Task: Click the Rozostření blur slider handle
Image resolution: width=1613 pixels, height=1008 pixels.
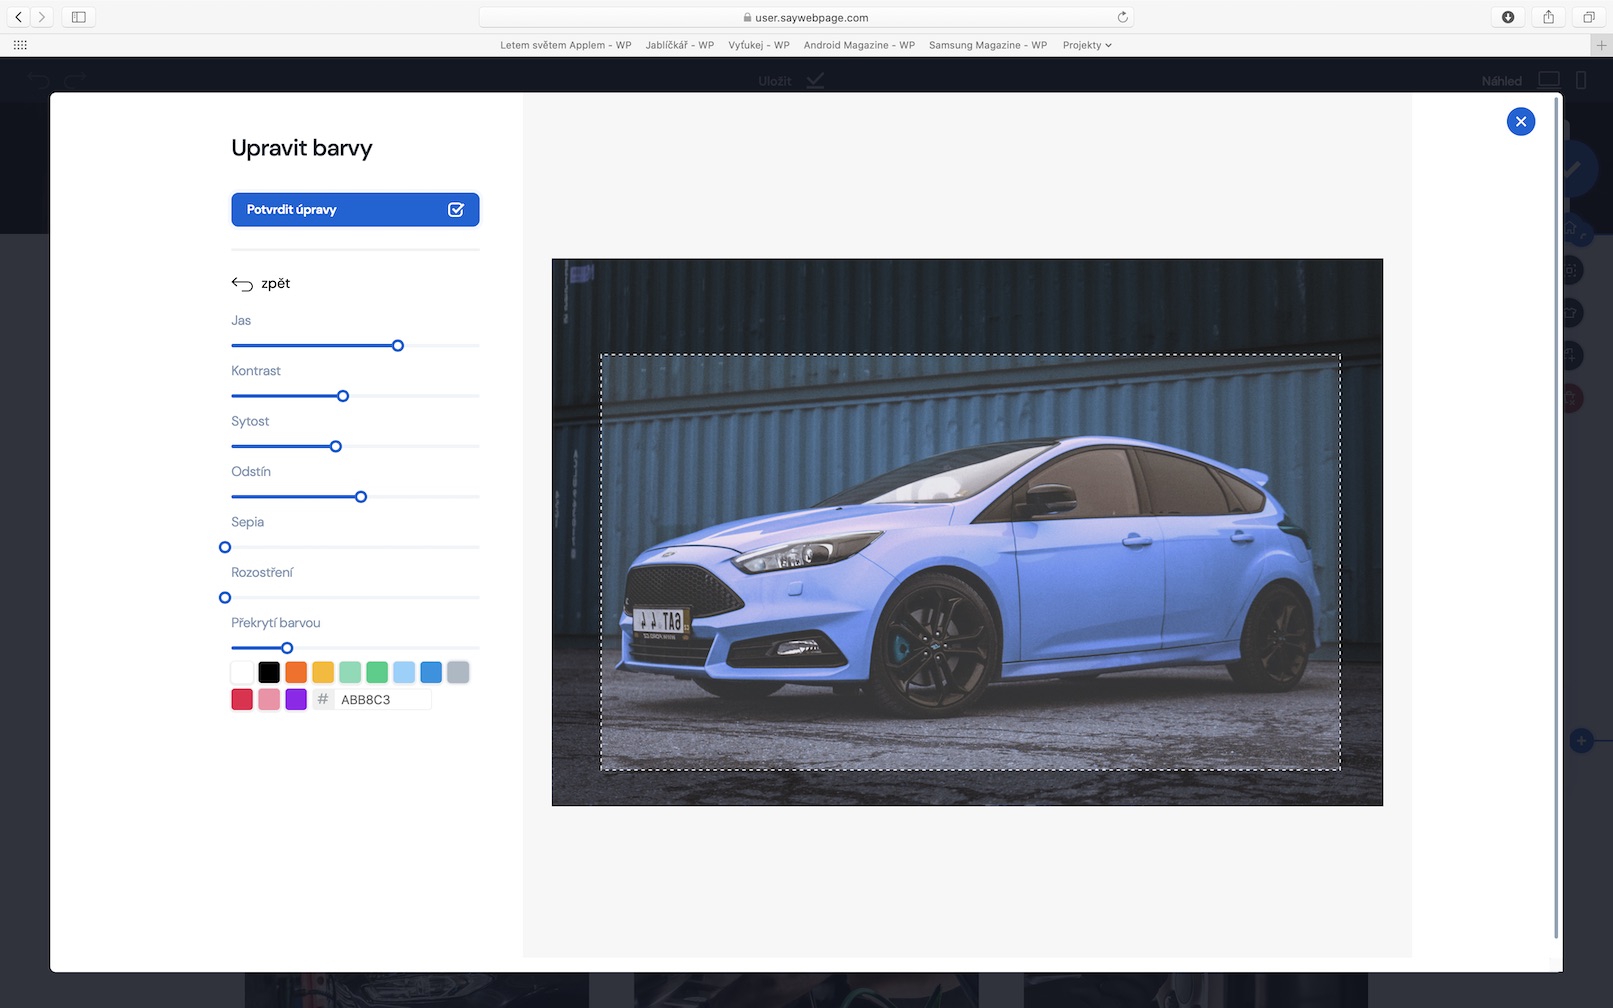Action: point(225,597)
